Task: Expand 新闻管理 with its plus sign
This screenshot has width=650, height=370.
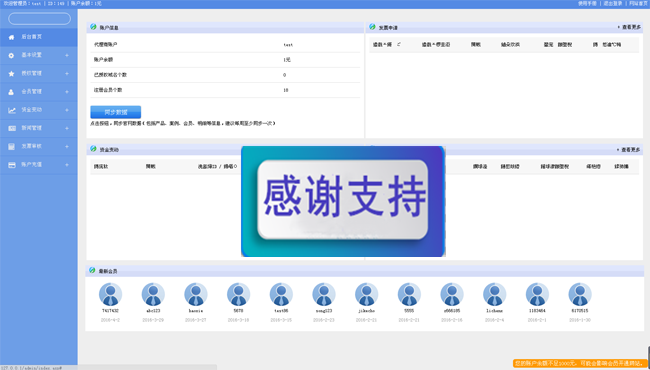Action: [x=67, y=128]
